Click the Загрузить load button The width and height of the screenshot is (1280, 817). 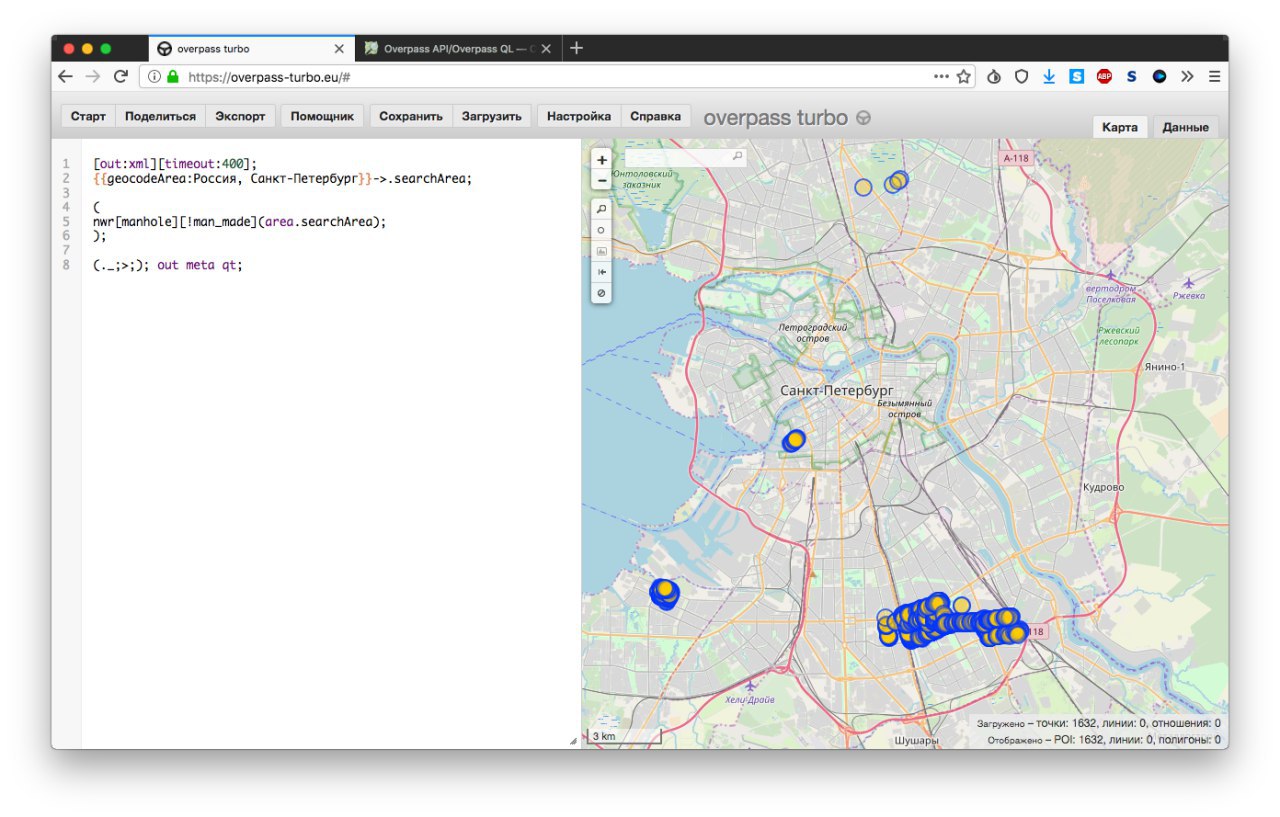491,116
